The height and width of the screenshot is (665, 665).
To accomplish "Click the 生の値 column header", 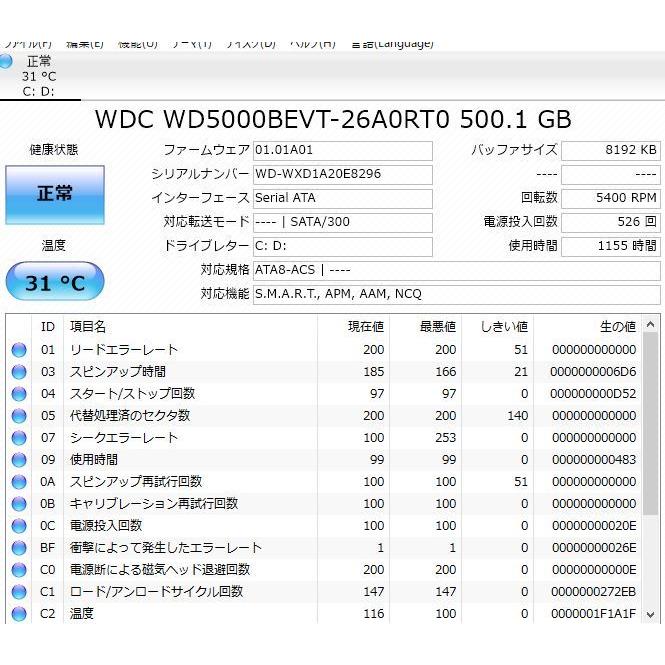I will click(587, 327).
